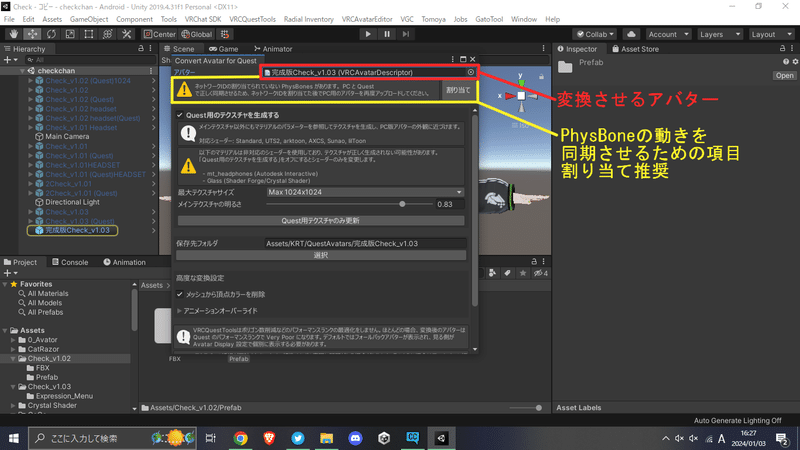
Task: Expand アニメーションオーバーライド foldout
Action: [179, 311]
